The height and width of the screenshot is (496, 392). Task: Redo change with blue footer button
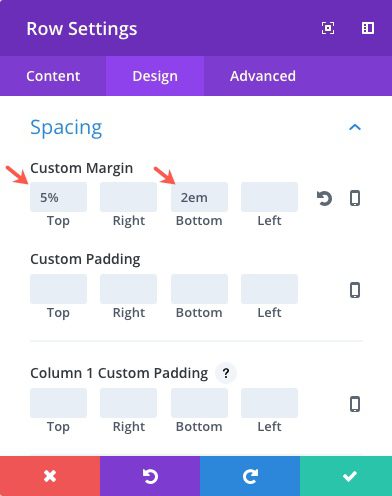[x=250, y=476]
